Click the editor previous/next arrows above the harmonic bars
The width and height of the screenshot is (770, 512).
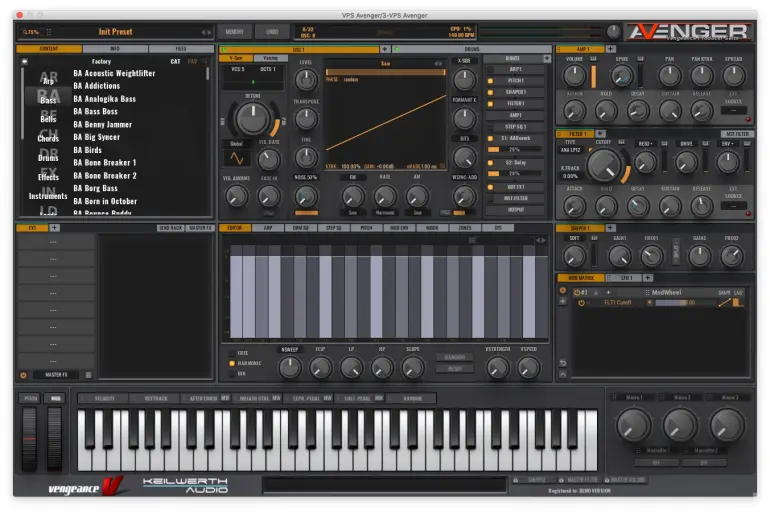pos(541,240)
